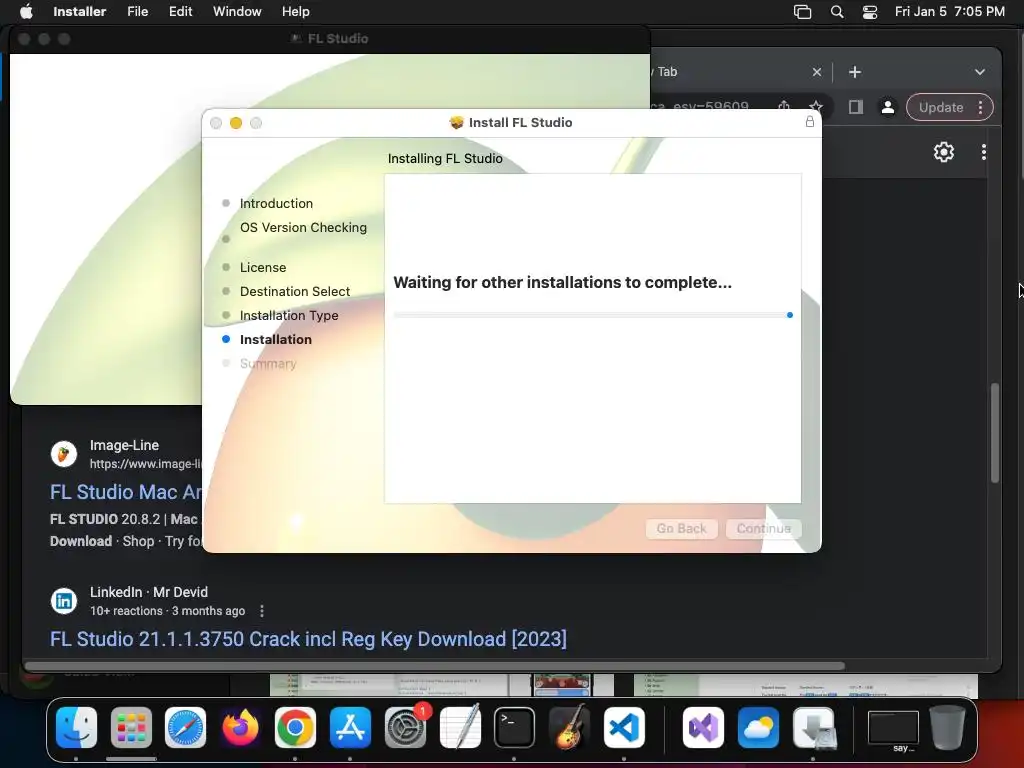Open TextEdit from the Dock
This screenshot has height=768, width=1024.
[460, 727]
